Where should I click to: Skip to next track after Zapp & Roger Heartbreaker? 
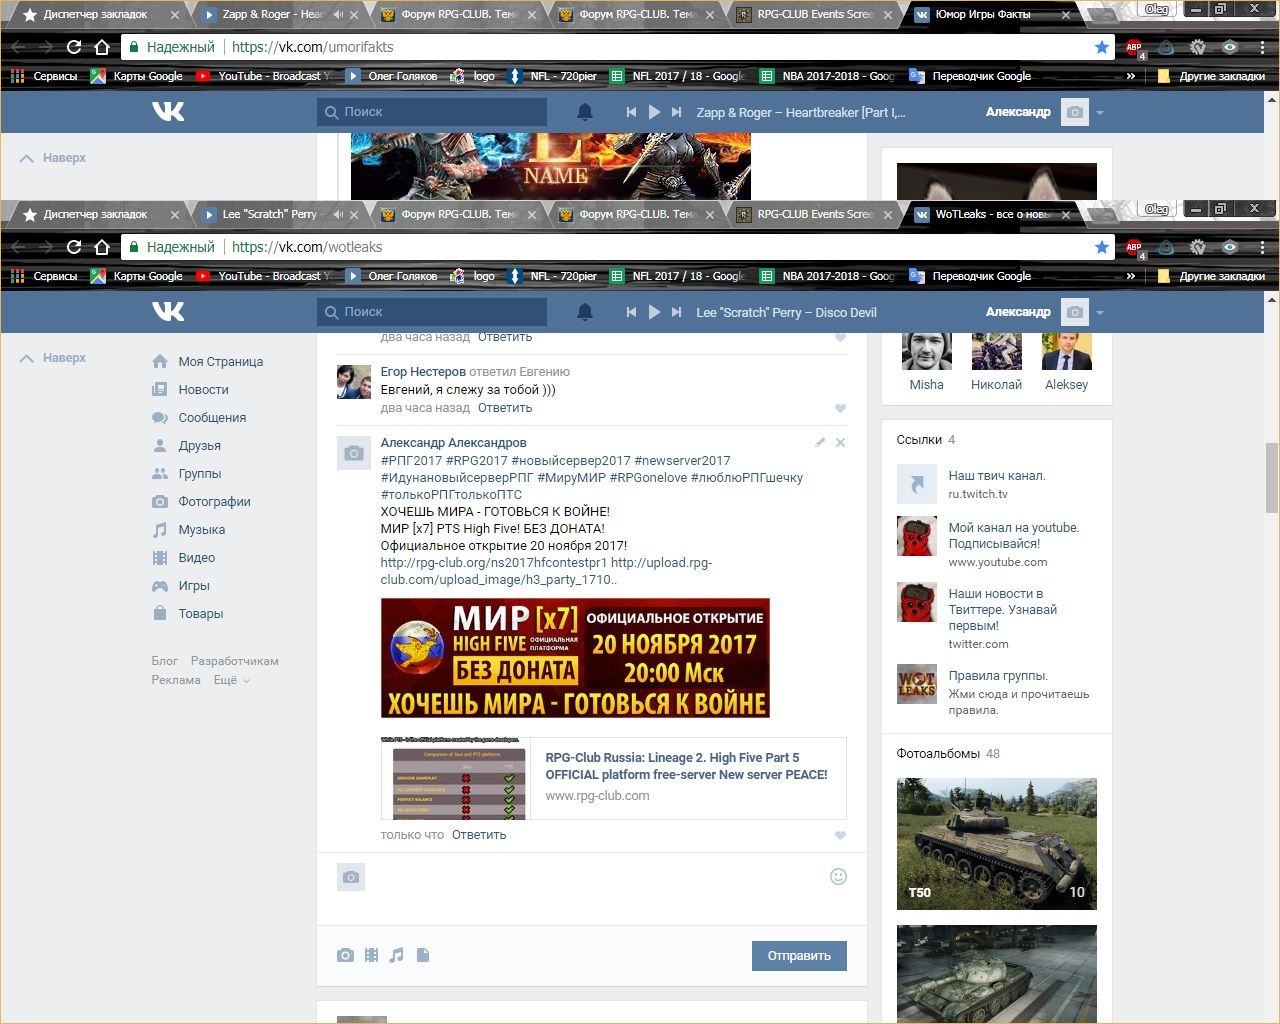click(x=677, y=112)
